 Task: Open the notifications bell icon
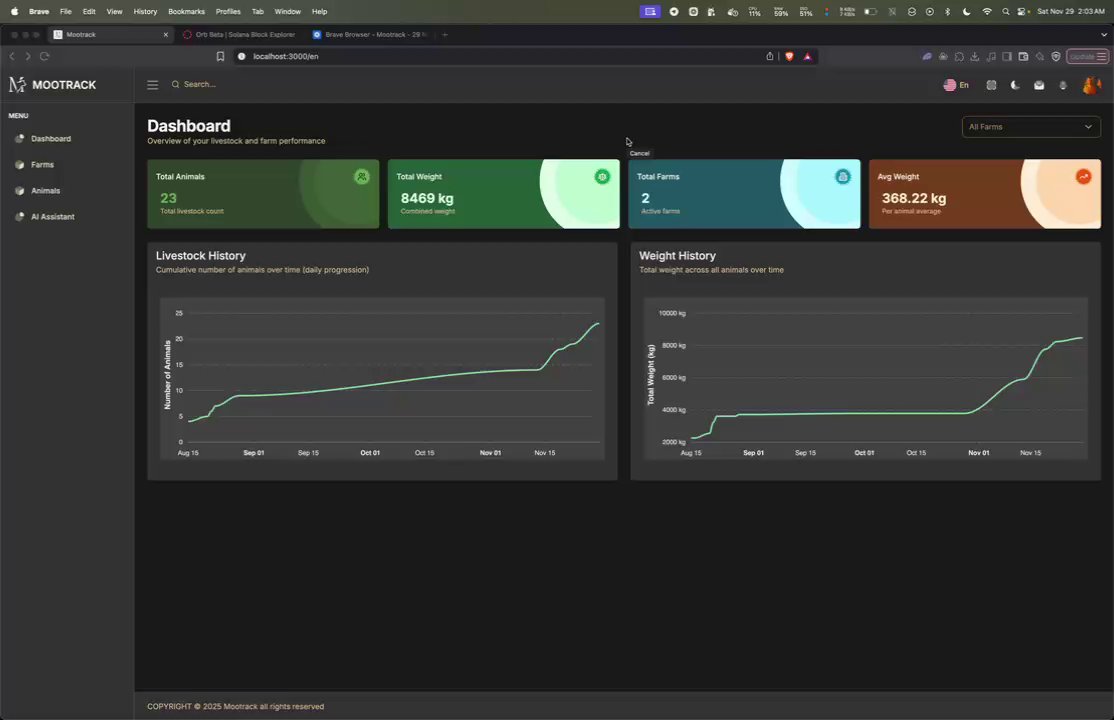[x=1063, y=85]
